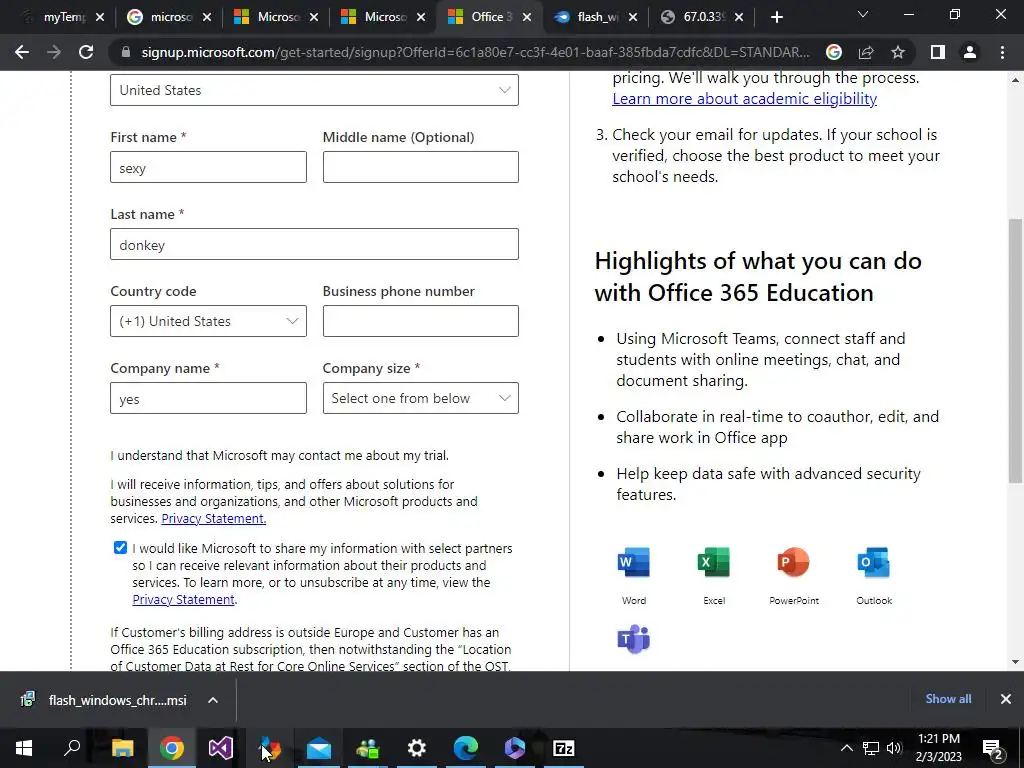The height and width of the screenshot is (768, 1024).
Task: Click the scrollbar up arrow
Action: [x=1015, y=80]
